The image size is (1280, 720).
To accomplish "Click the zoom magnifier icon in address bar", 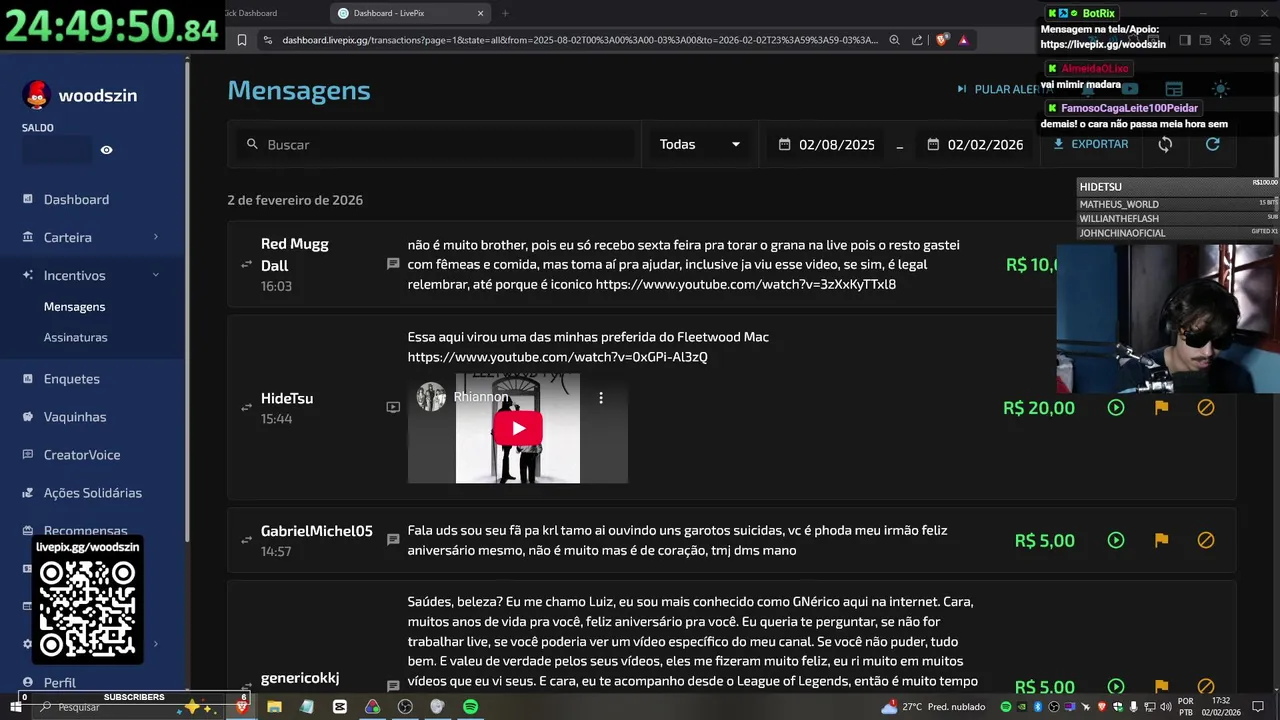I will [895, 40].
